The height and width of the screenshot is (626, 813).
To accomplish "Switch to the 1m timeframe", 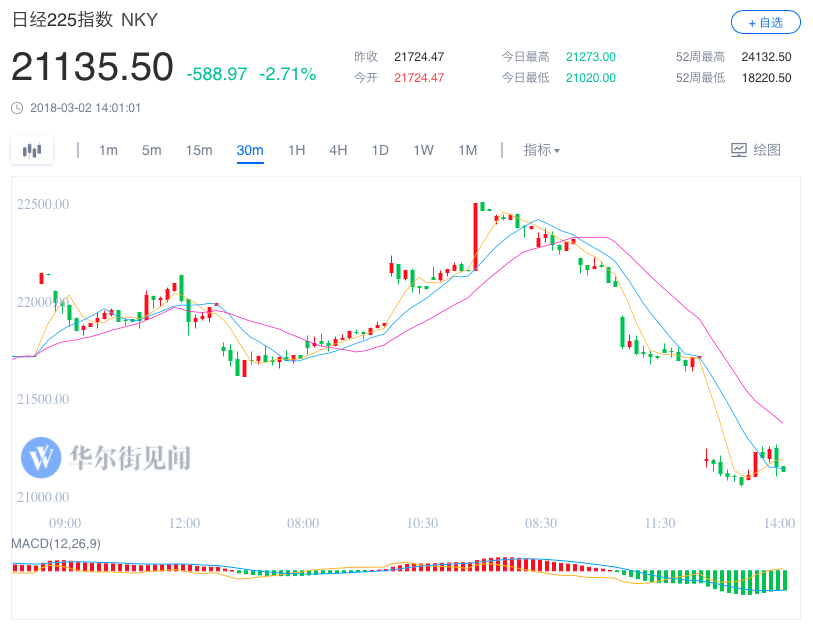I will [108, 150].
